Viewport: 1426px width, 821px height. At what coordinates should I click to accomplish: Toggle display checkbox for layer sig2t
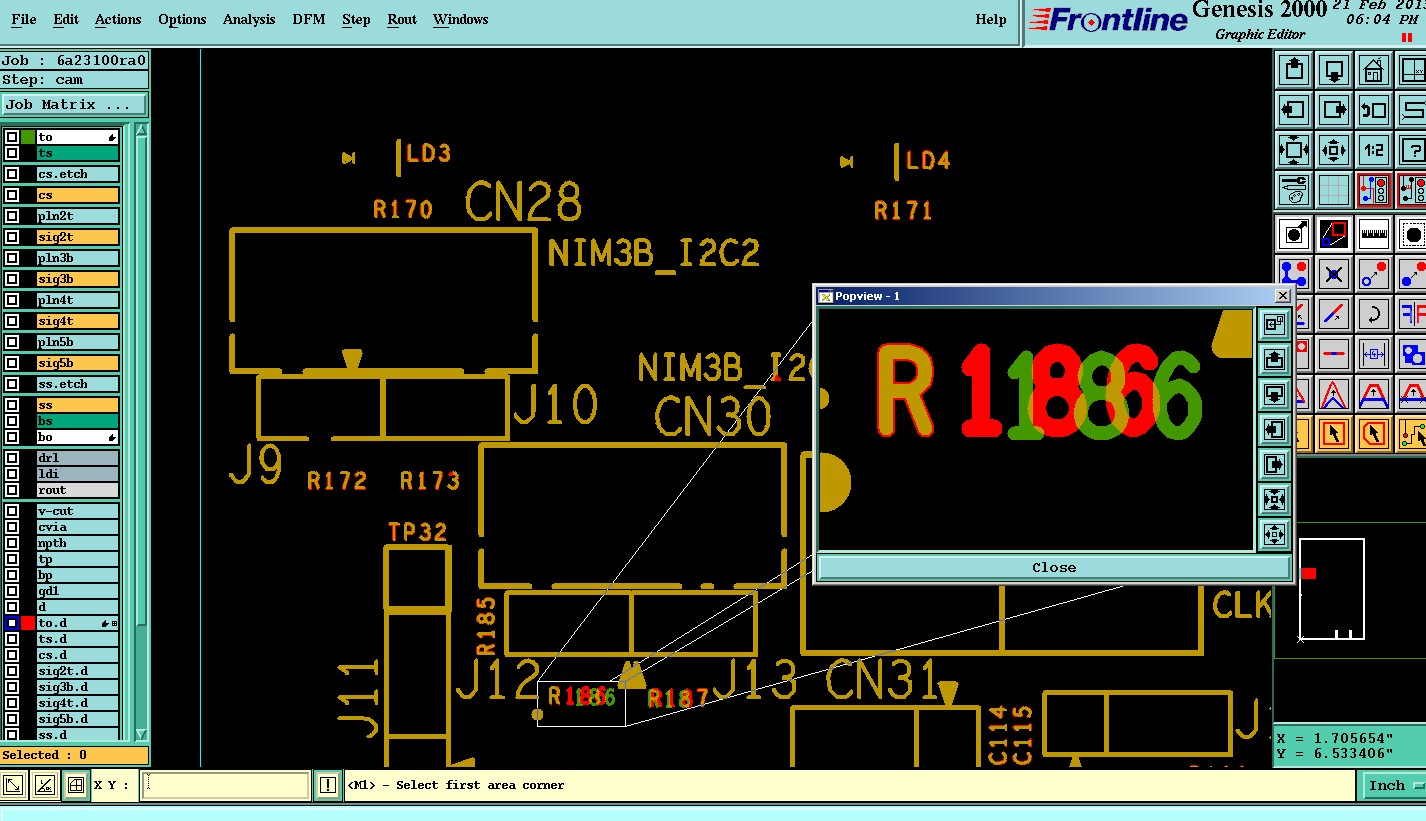(x=12, y=237)
